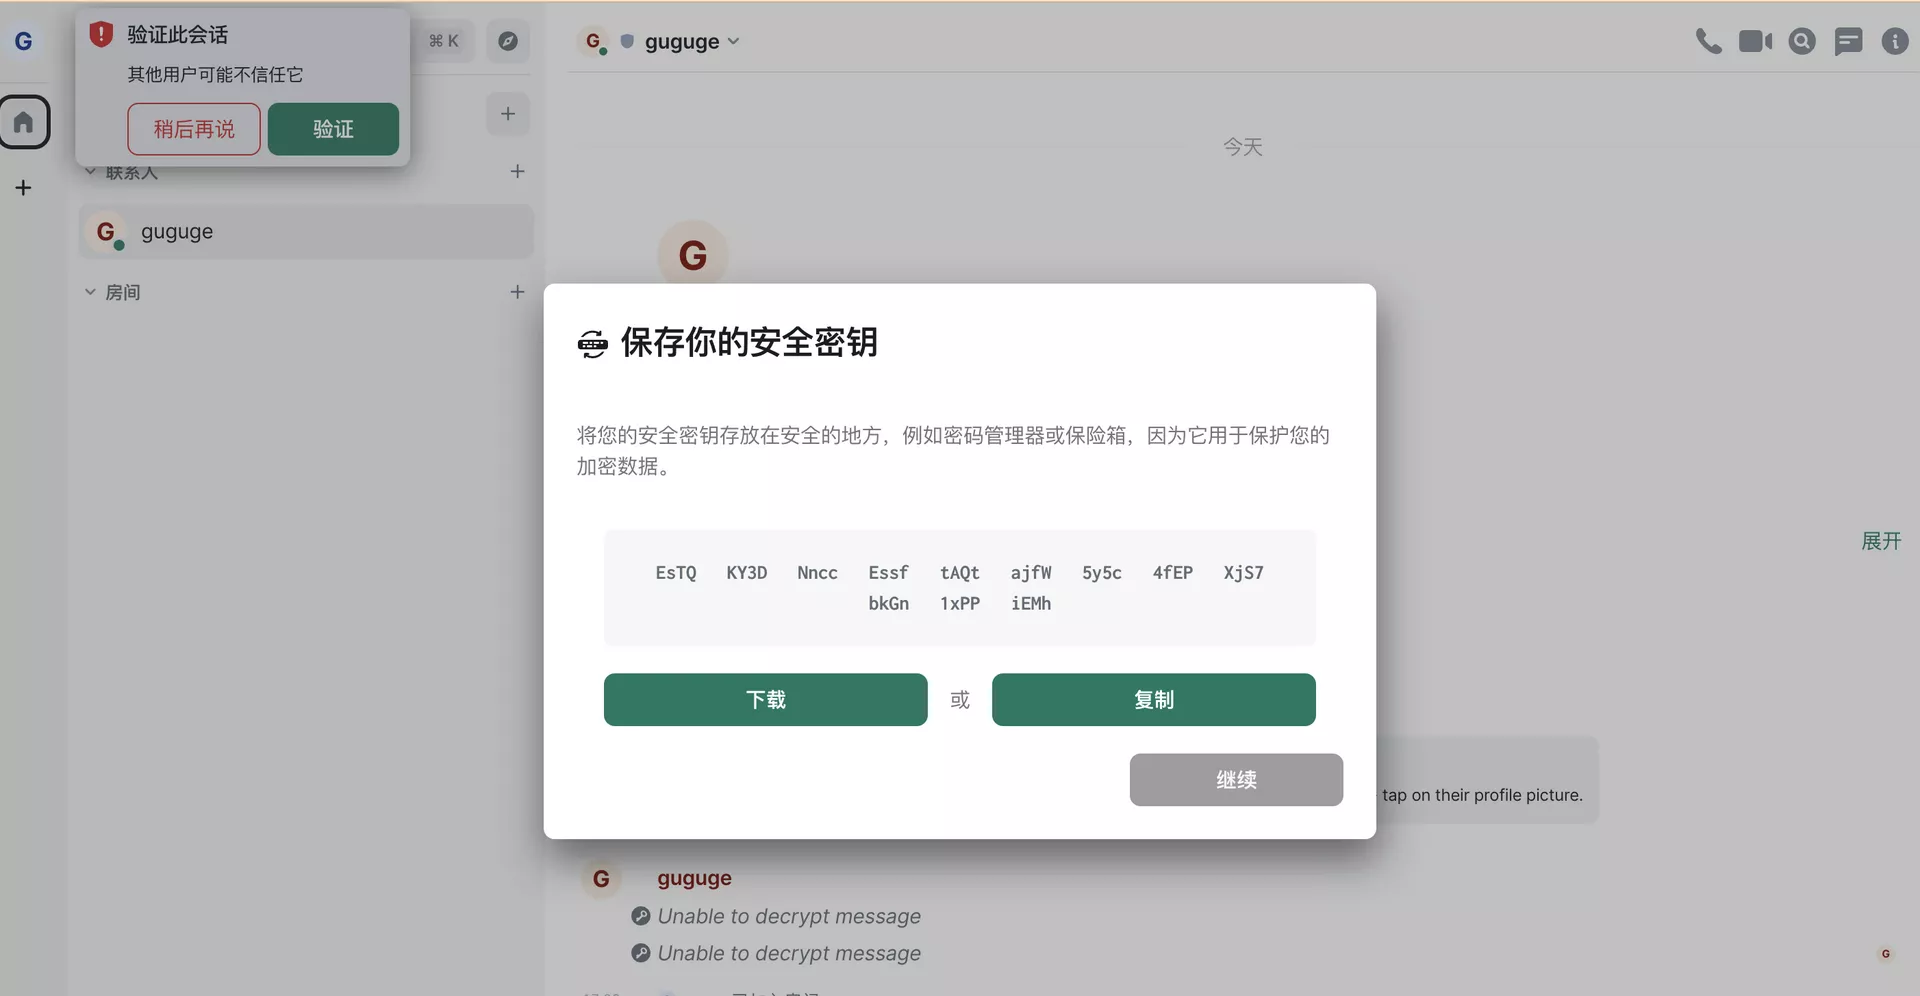
Task: Create a new space with plus icon
Action: click(x=23, y=188)
